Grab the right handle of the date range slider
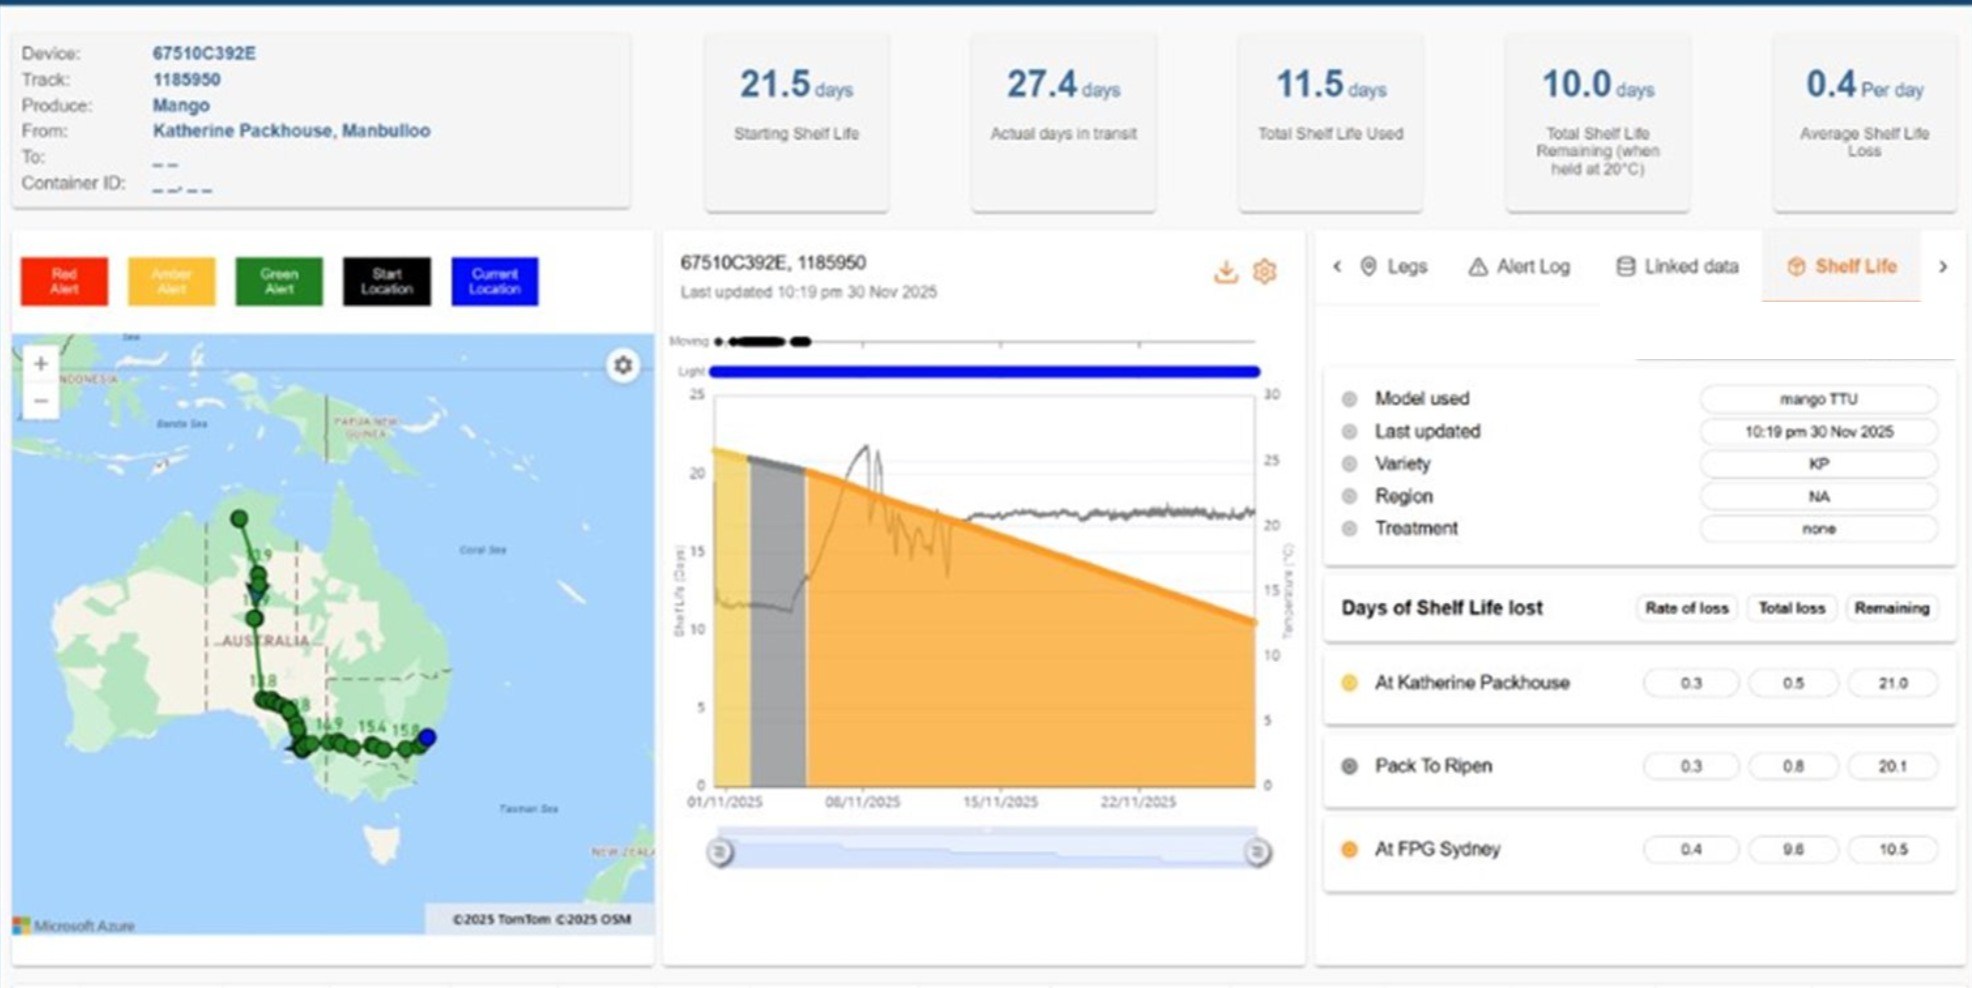This screenshot has width=1972, height=988. 1258,852
